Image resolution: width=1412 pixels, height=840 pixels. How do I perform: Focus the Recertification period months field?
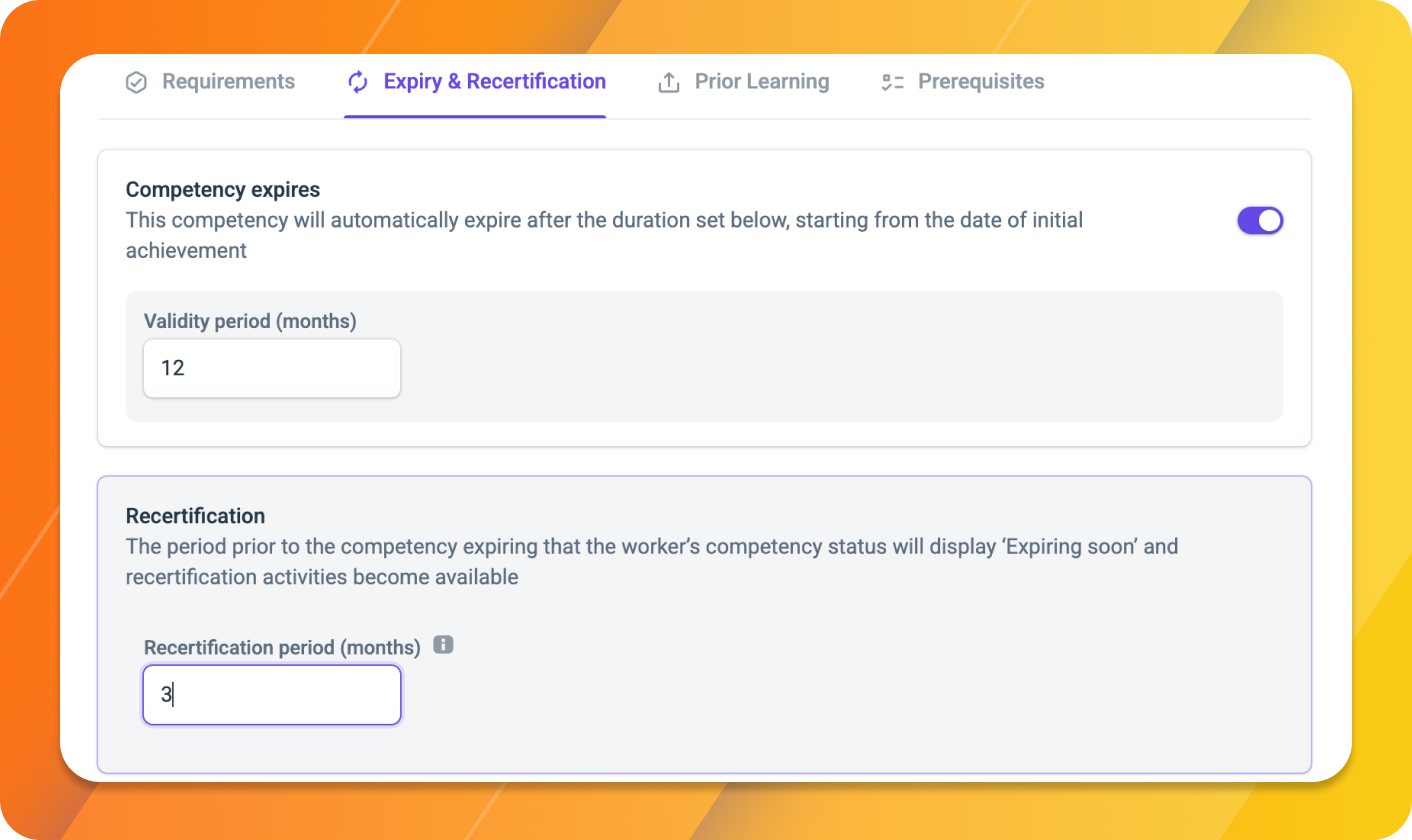[272, 695]
